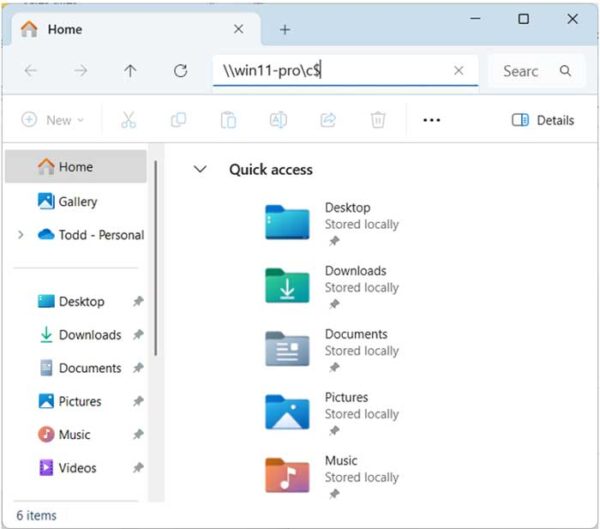Open the See more ellipsis menu

click(x=432, y=120)
